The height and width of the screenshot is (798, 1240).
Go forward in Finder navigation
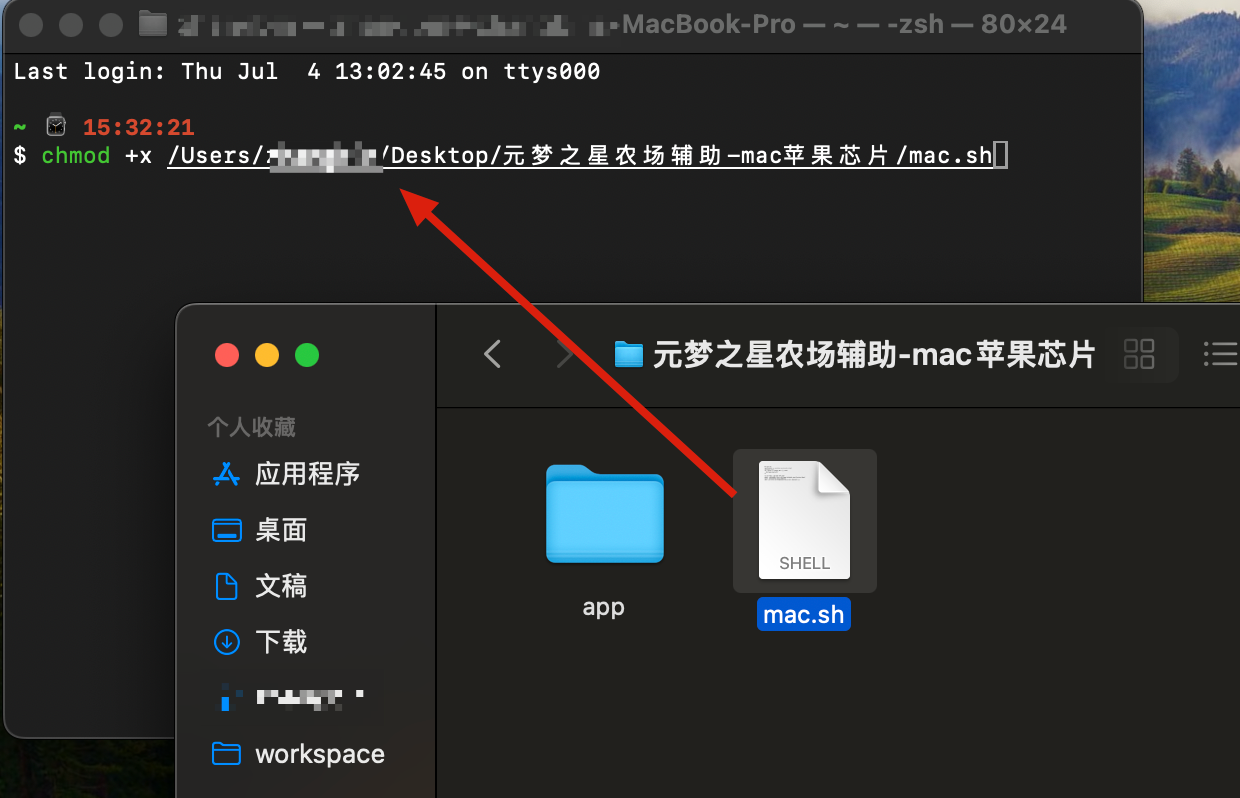pyautogui.click(x=565, y=354)
